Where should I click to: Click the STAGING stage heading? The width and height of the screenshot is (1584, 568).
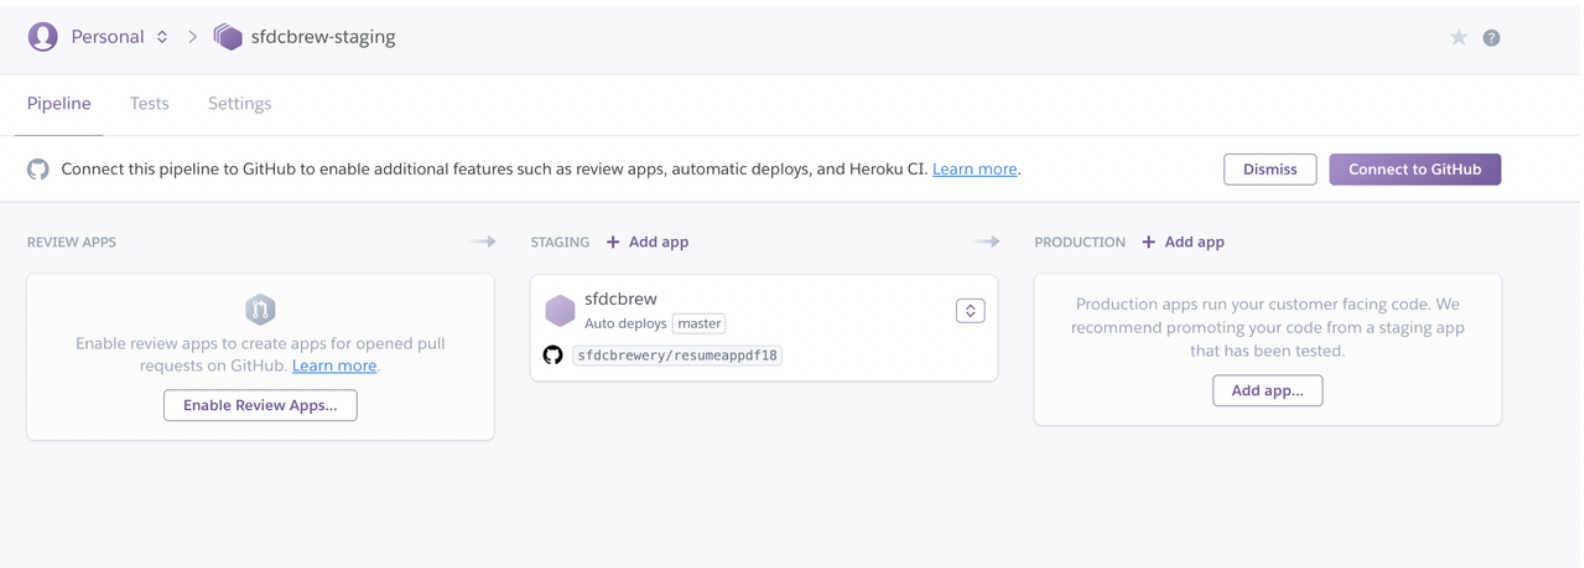(560, 242)
